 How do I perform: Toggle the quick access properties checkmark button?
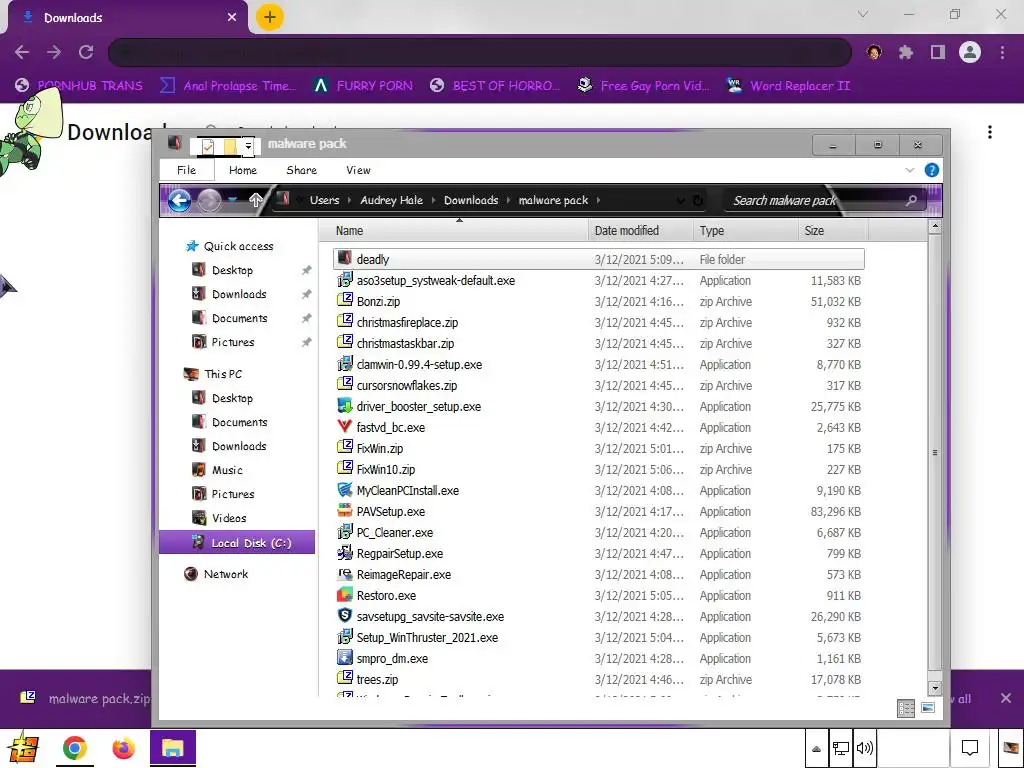pyautogui.click(x=208, y=147)
